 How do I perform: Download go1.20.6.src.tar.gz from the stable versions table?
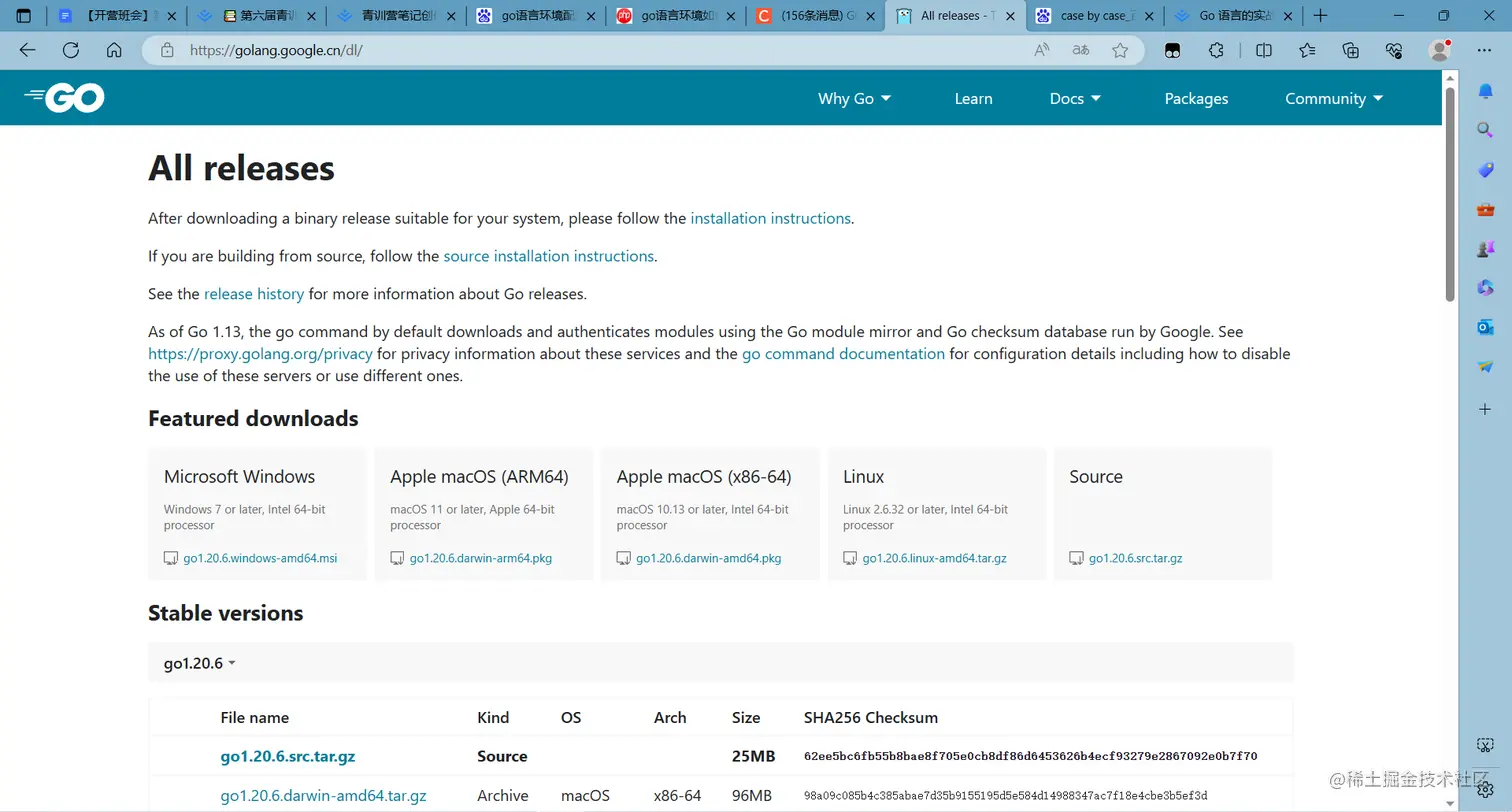click(x=288, y=757)
